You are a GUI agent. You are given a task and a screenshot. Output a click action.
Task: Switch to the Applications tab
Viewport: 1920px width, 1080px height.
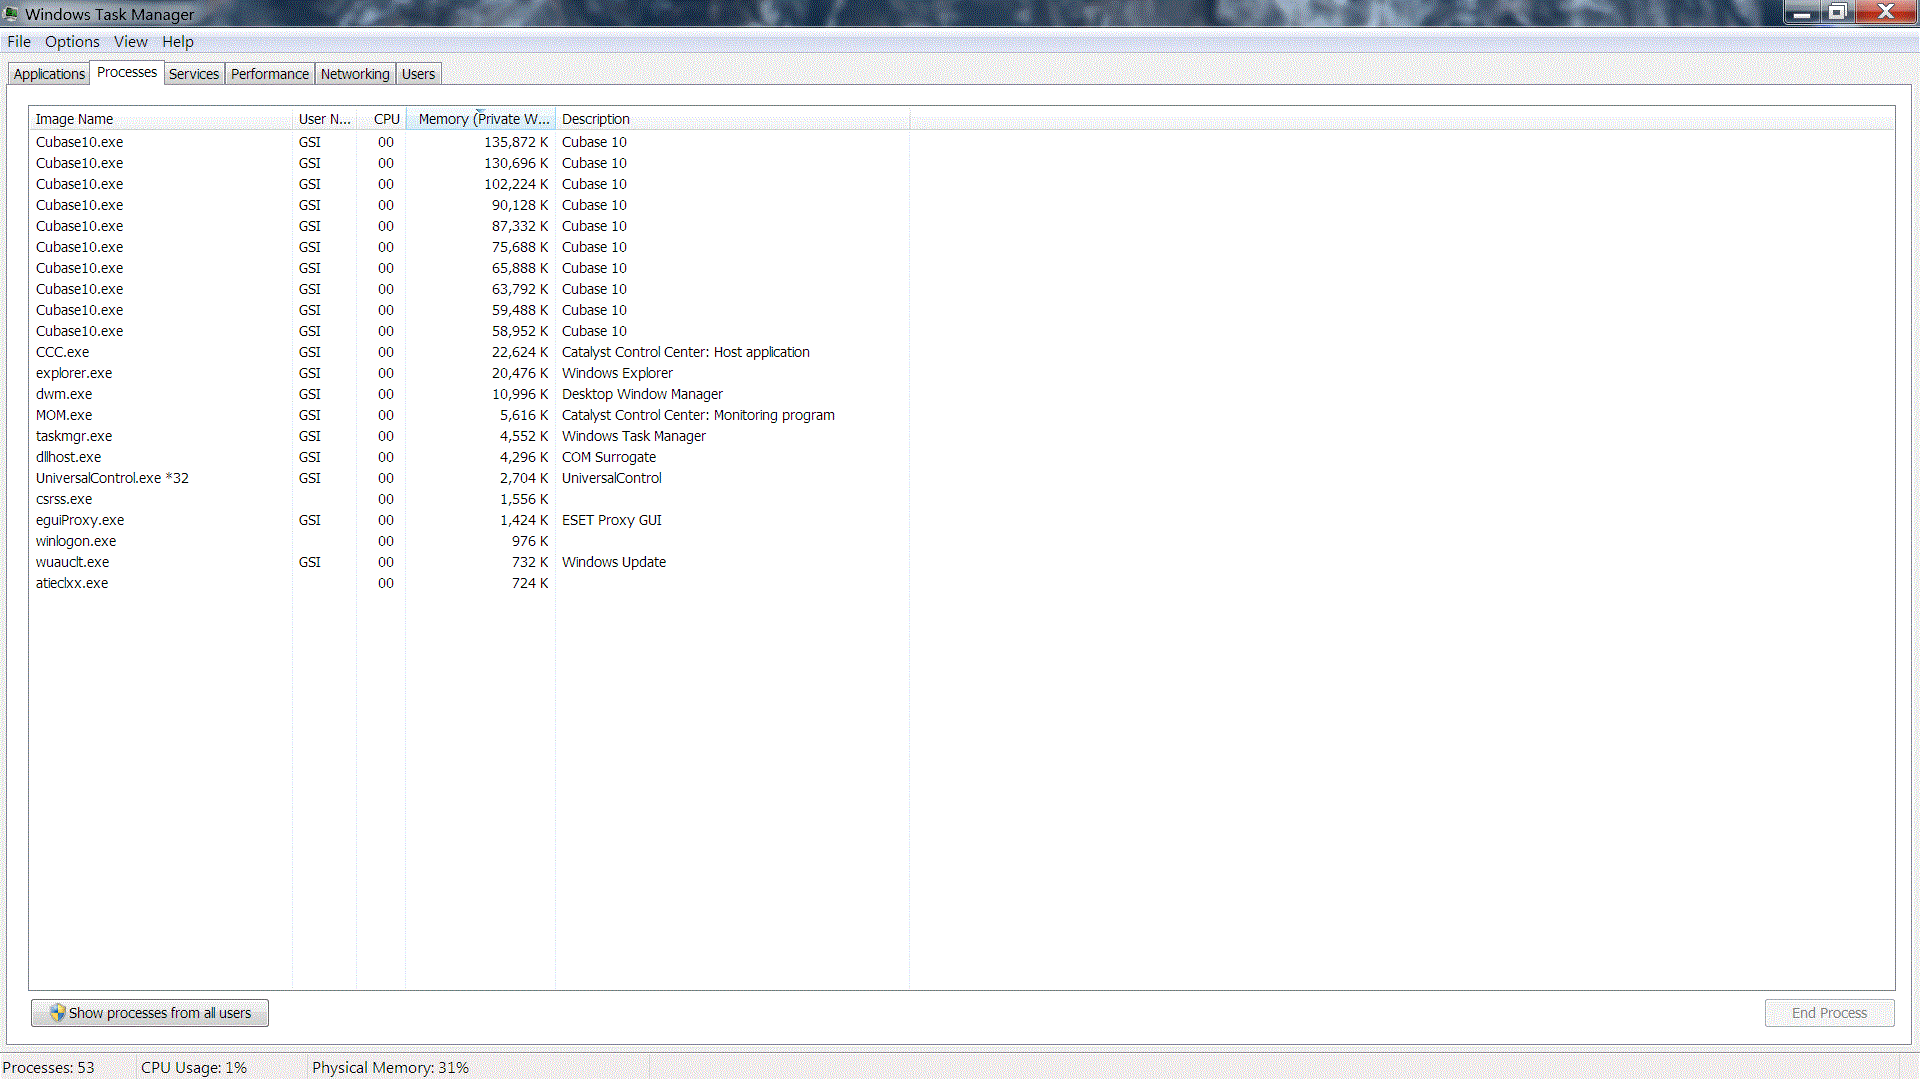[x=49, y=74]
